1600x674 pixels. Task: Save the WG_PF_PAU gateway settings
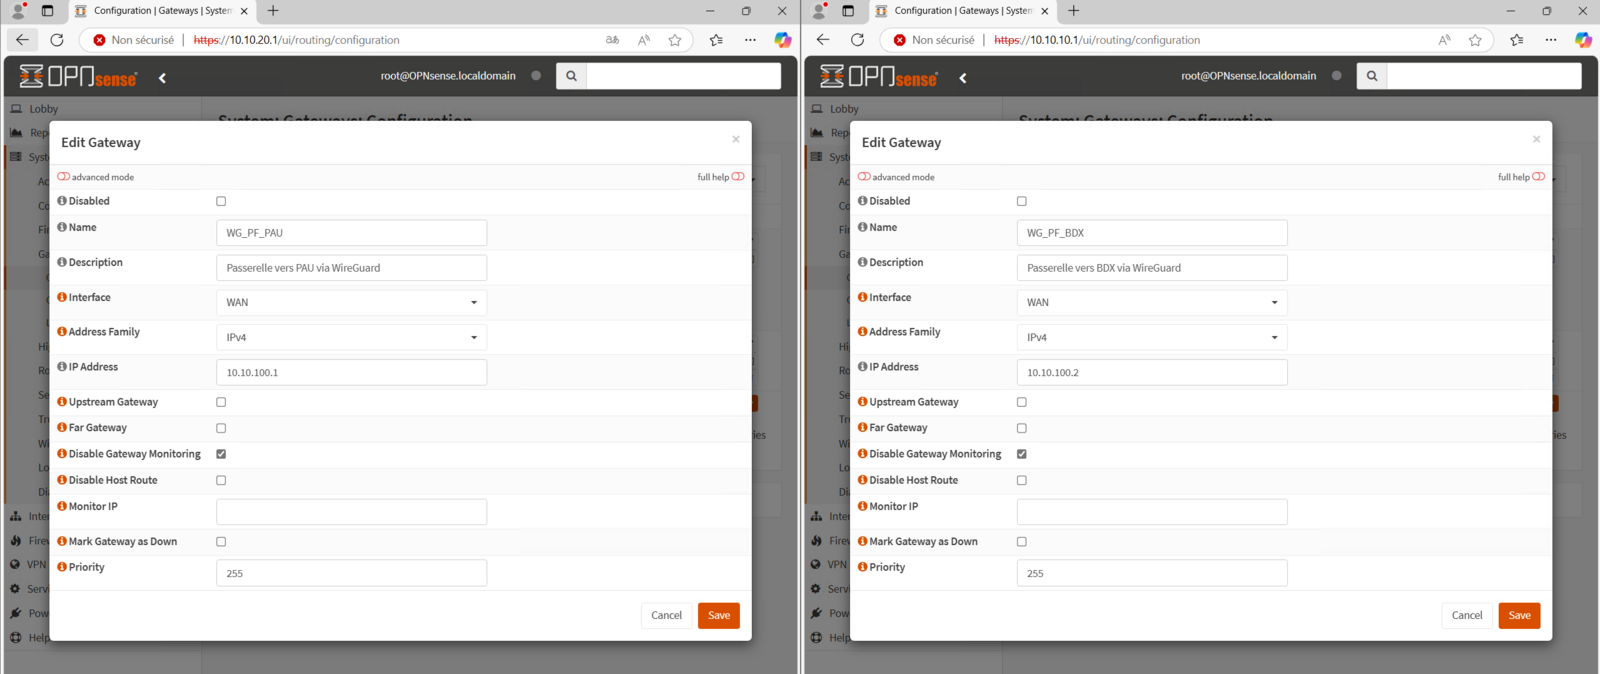718,615
